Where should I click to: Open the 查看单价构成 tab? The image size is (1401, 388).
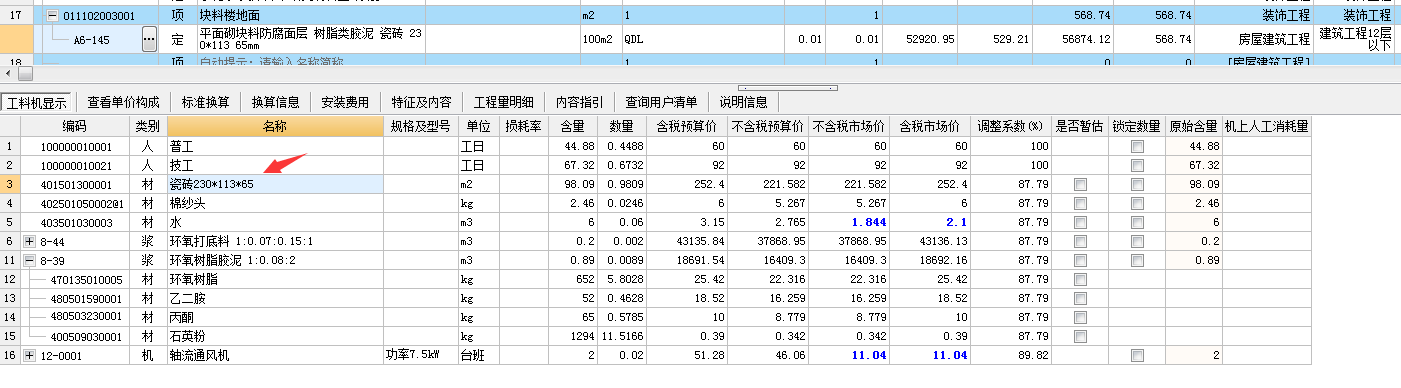click(x=123, y=103)
